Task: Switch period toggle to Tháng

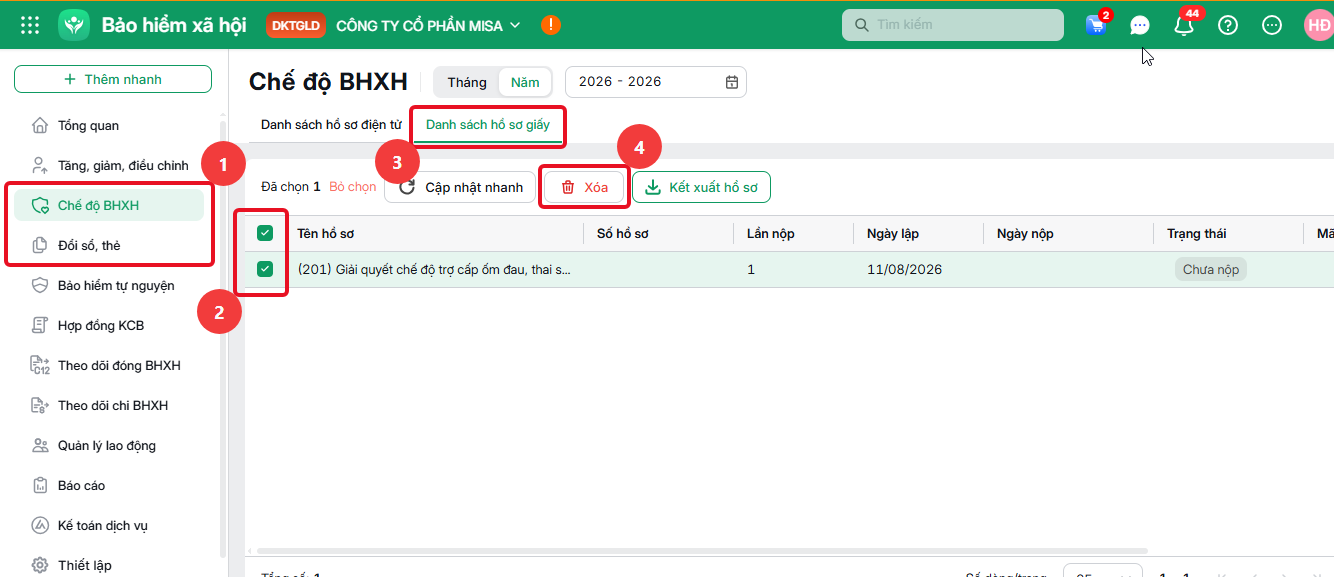Action: pos(467,82)
